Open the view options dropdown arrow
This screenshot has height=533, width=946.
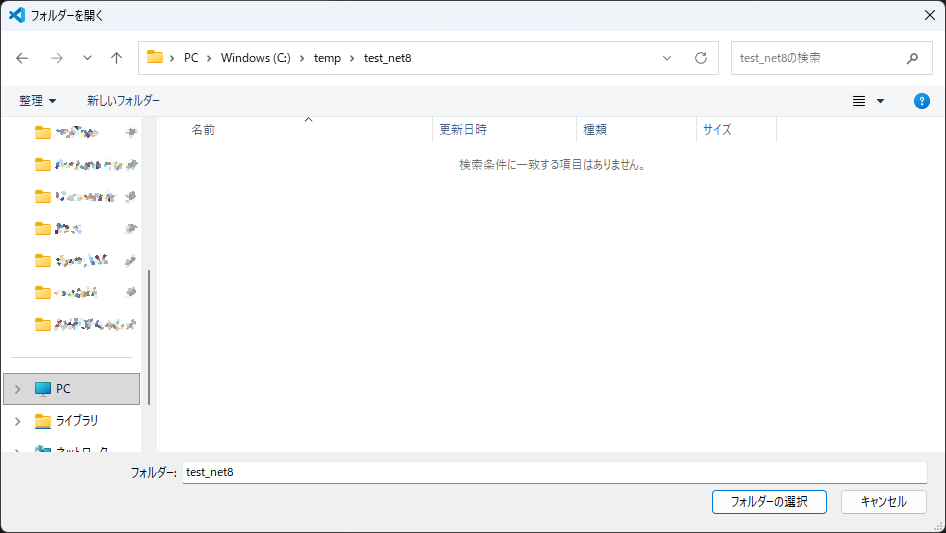click(x=880, y=101)
